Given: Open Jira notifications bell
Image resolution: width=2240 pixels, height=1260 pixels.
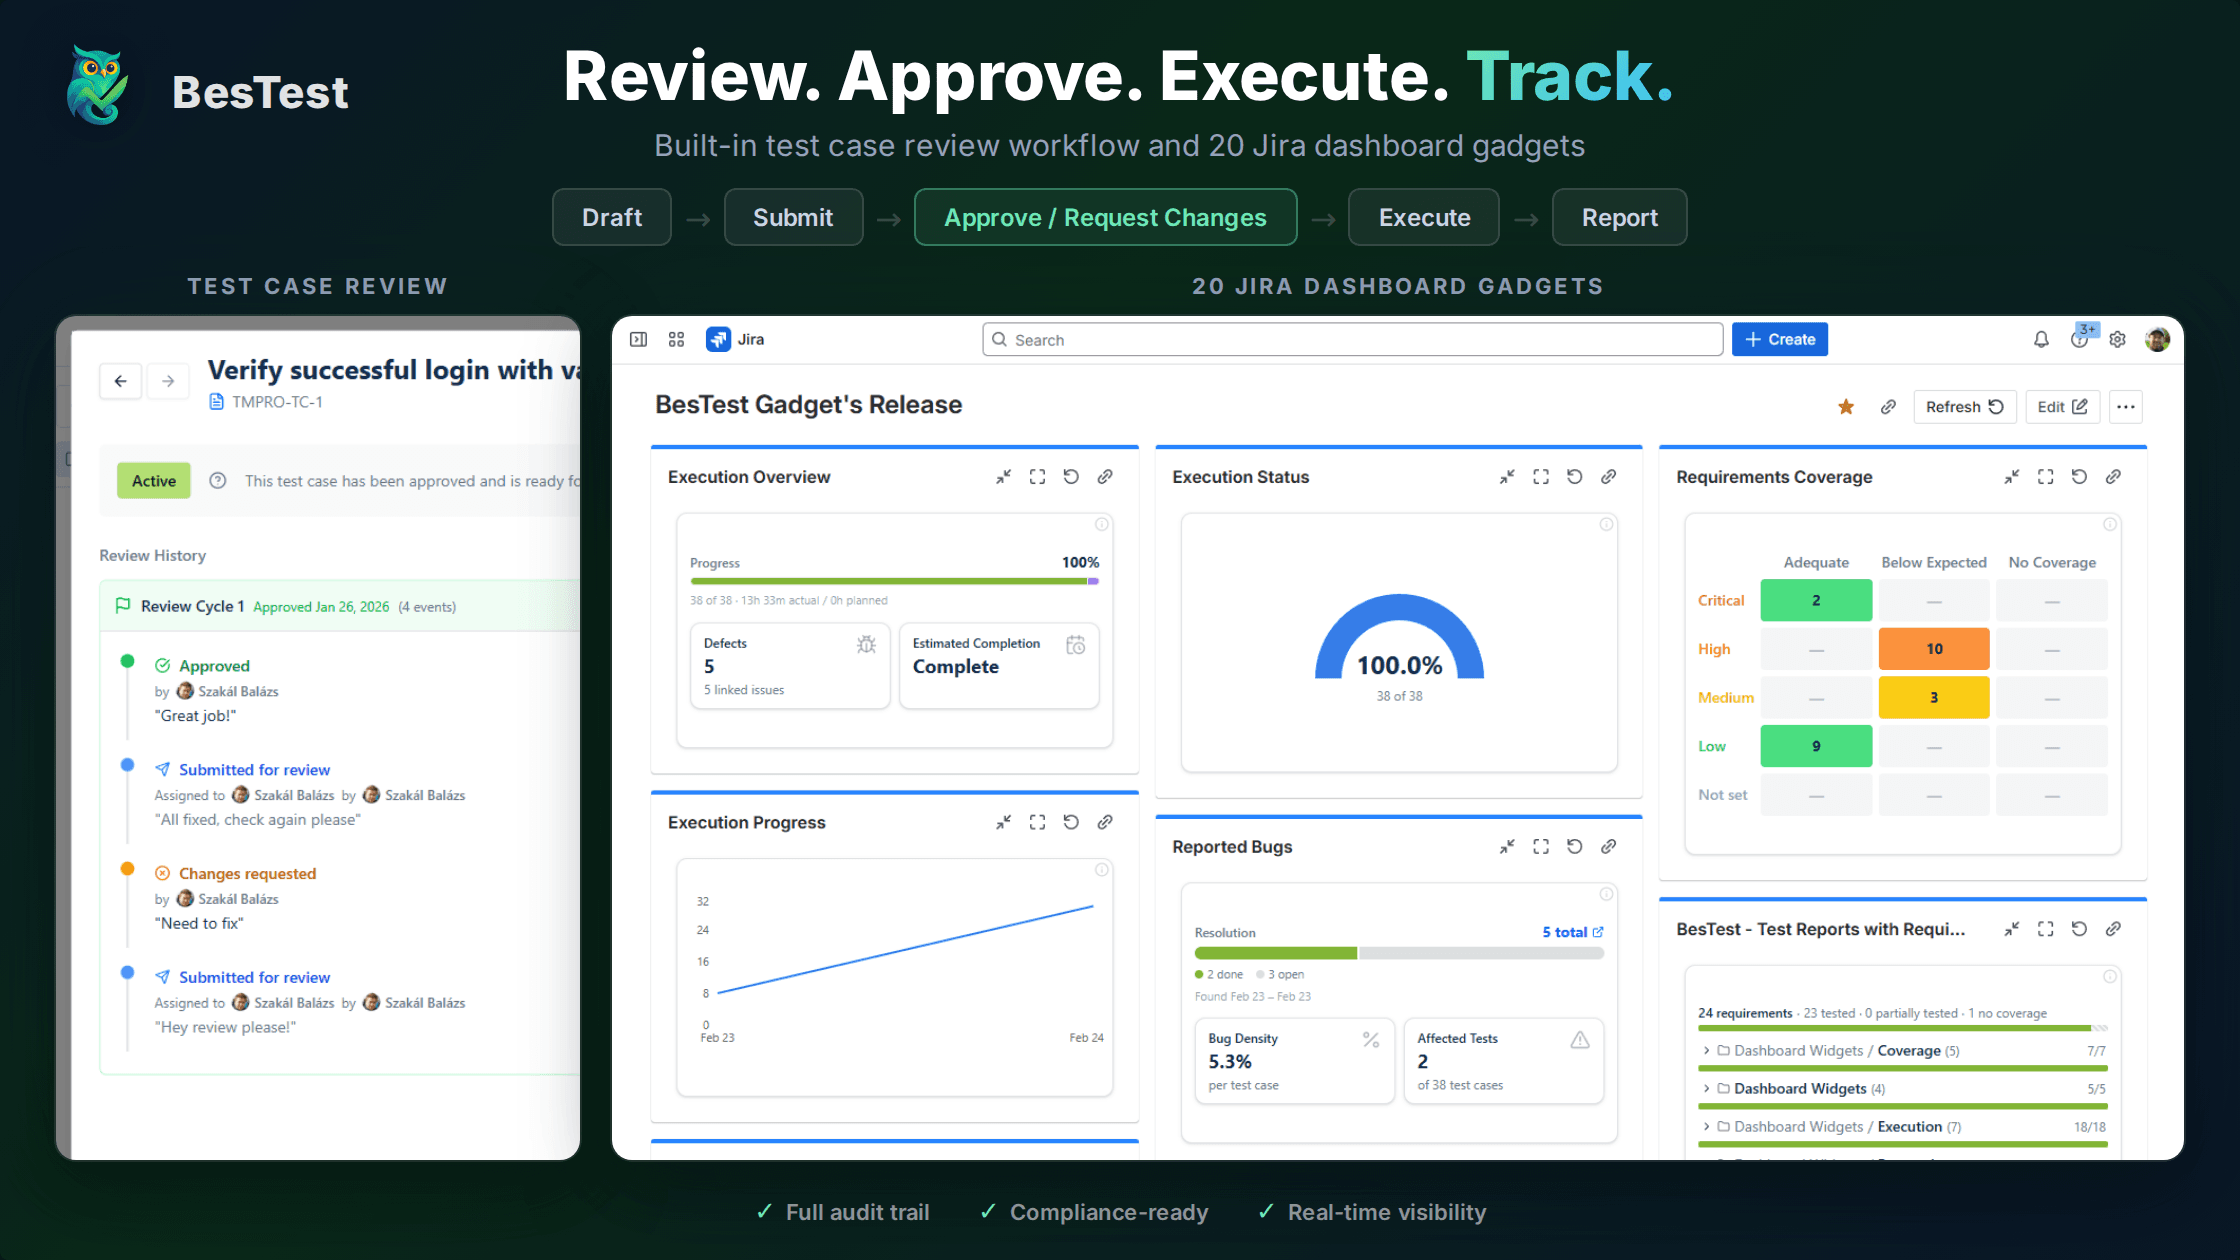Looking at the screenshot, I should coord(2041,339).
